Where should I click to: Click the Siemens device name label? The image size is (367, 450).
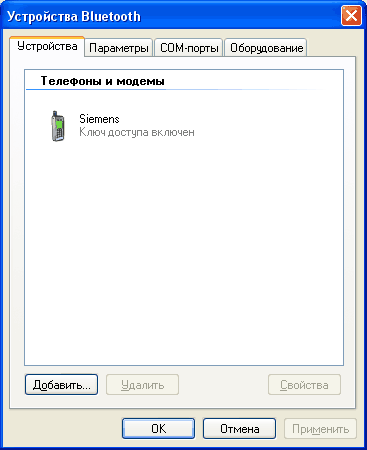[99, 119]
